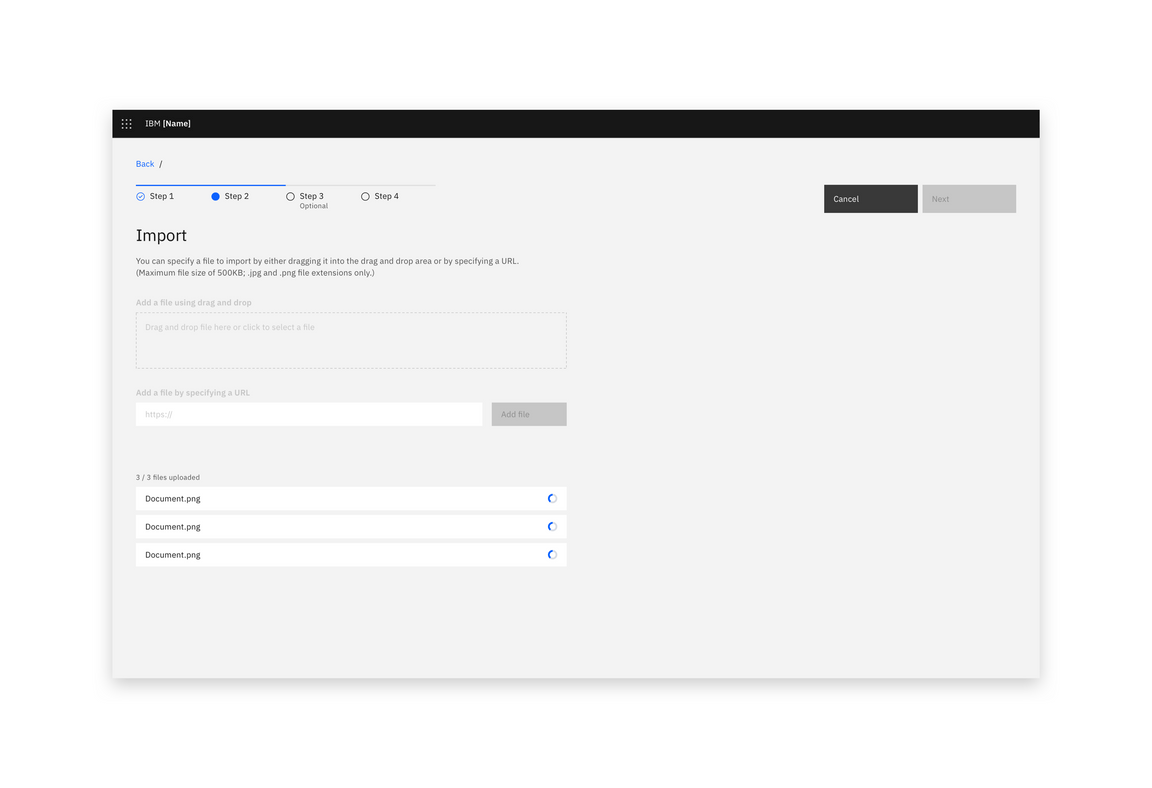1152x788 pixels.
Task: Click the spinner on the last Document.png row
Action: (x=552, y=554)
